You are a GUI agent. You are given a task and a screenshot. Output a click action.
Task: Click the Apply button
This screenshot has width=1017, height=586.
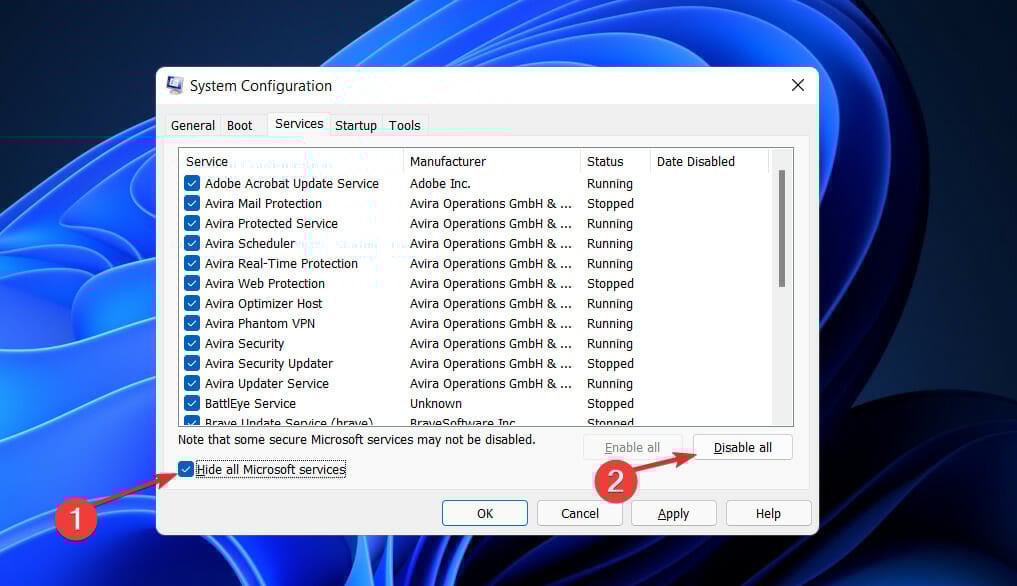673,513
